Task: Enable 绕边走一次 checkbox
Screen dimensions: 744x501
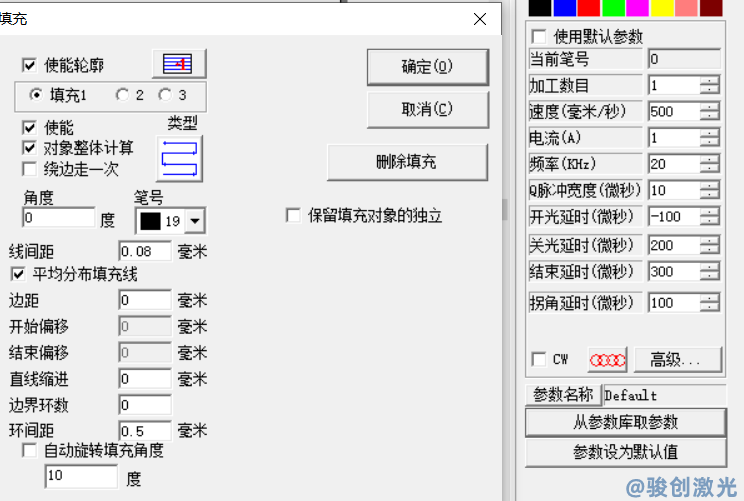Action: click(x=29, y=169)
